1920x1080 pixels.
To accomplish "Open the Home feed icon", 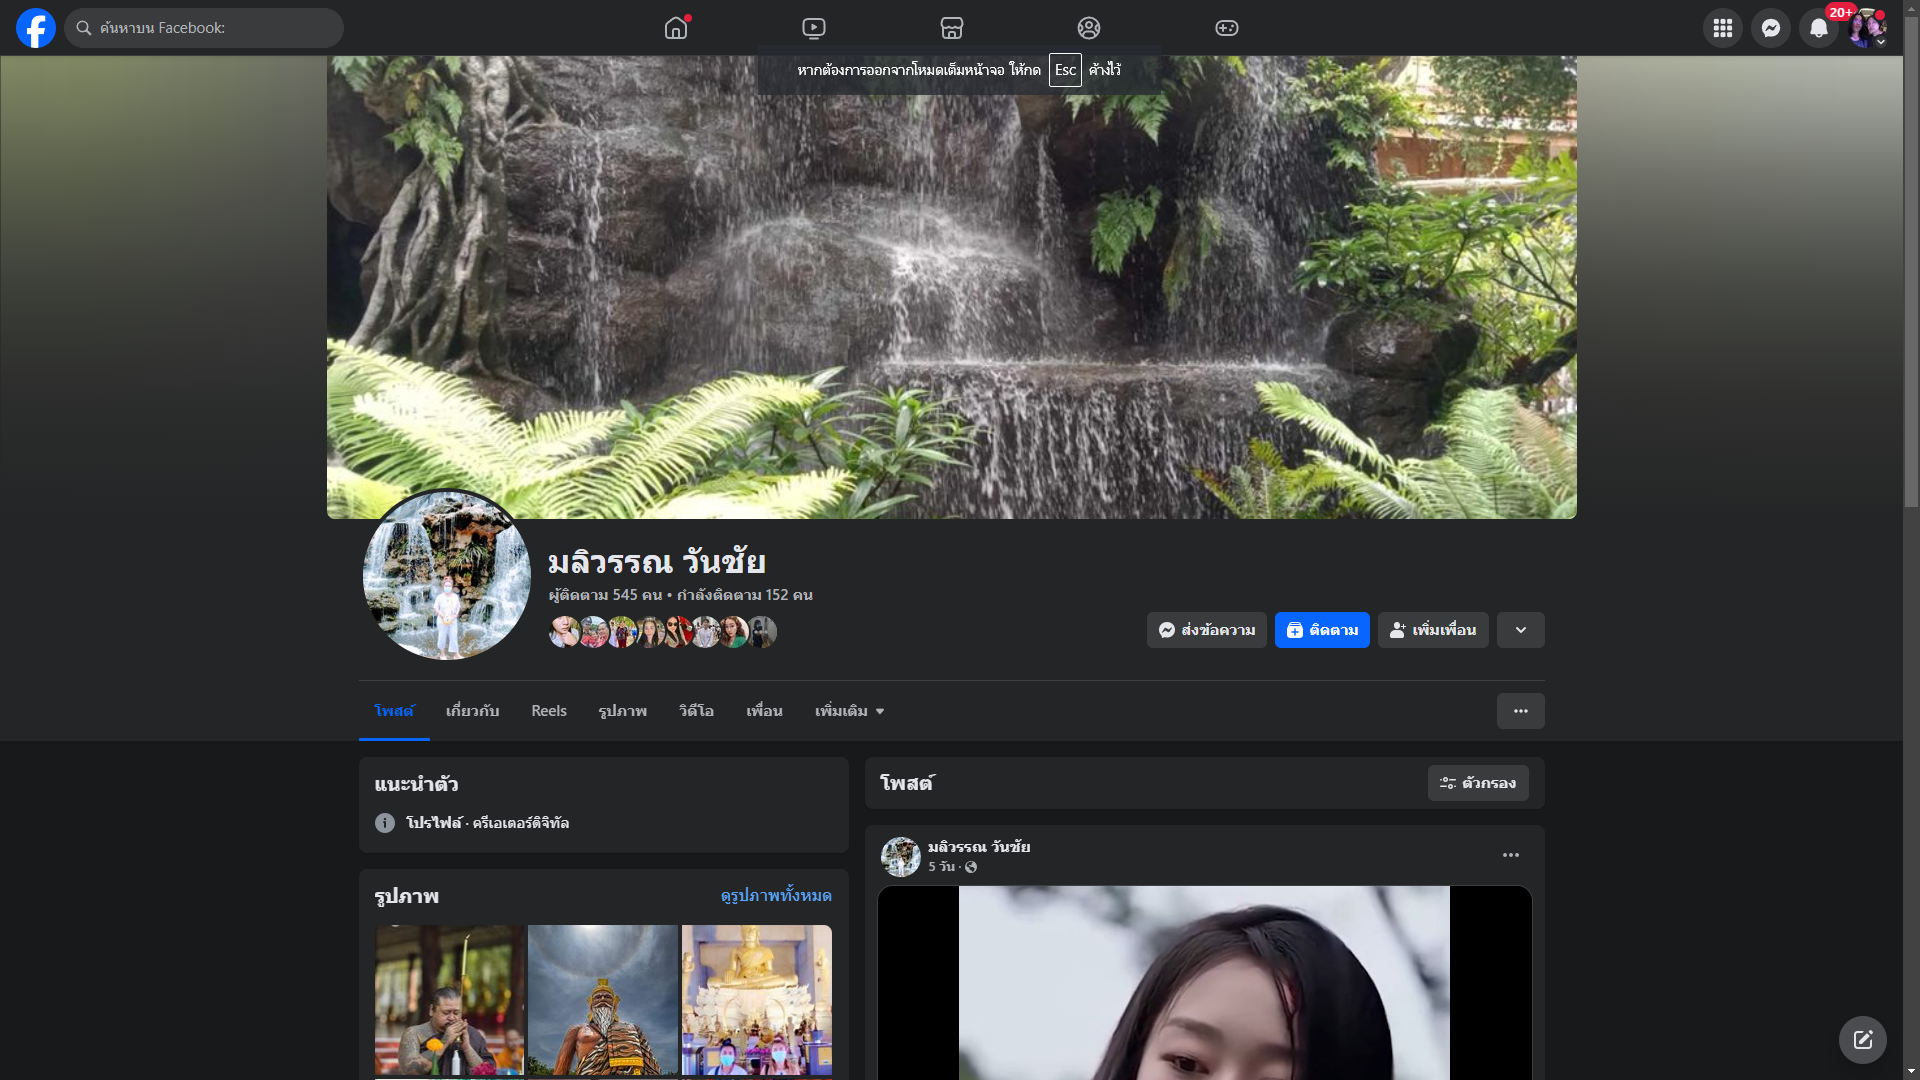I will coord(676,28).
